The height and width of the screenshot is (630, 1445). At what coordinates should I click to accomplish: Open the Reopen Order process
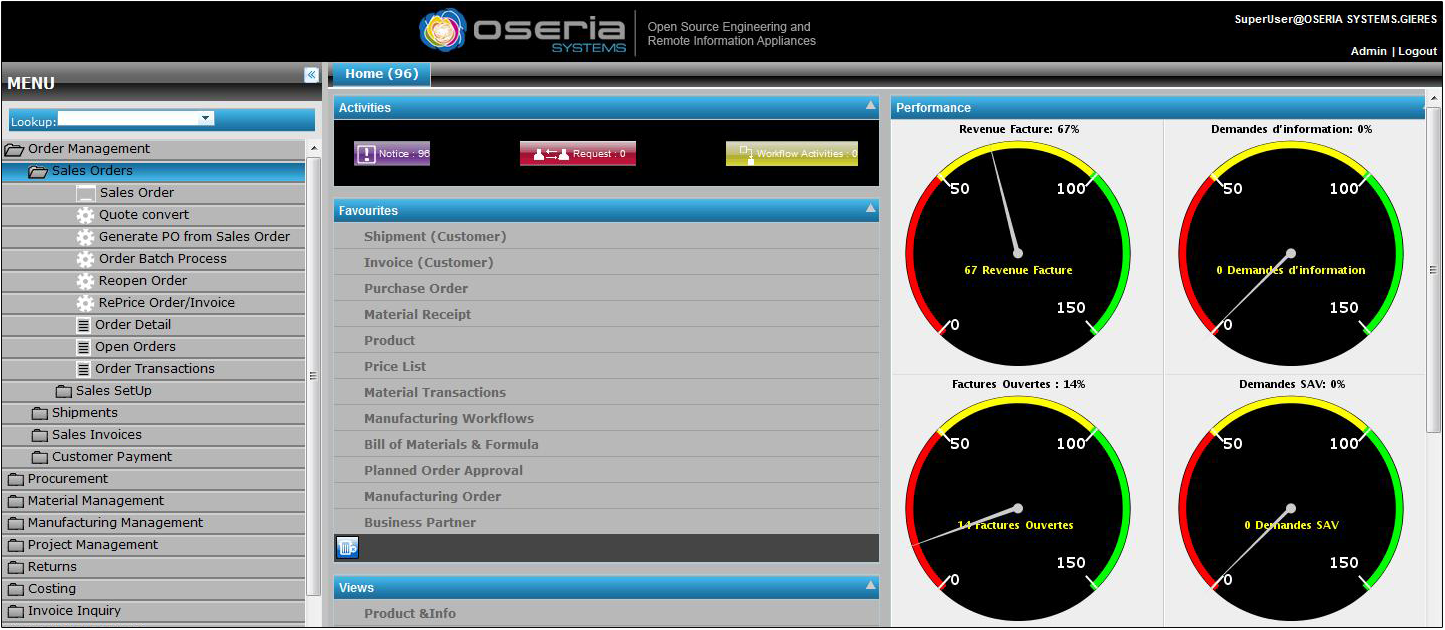(x=143, y=281)
